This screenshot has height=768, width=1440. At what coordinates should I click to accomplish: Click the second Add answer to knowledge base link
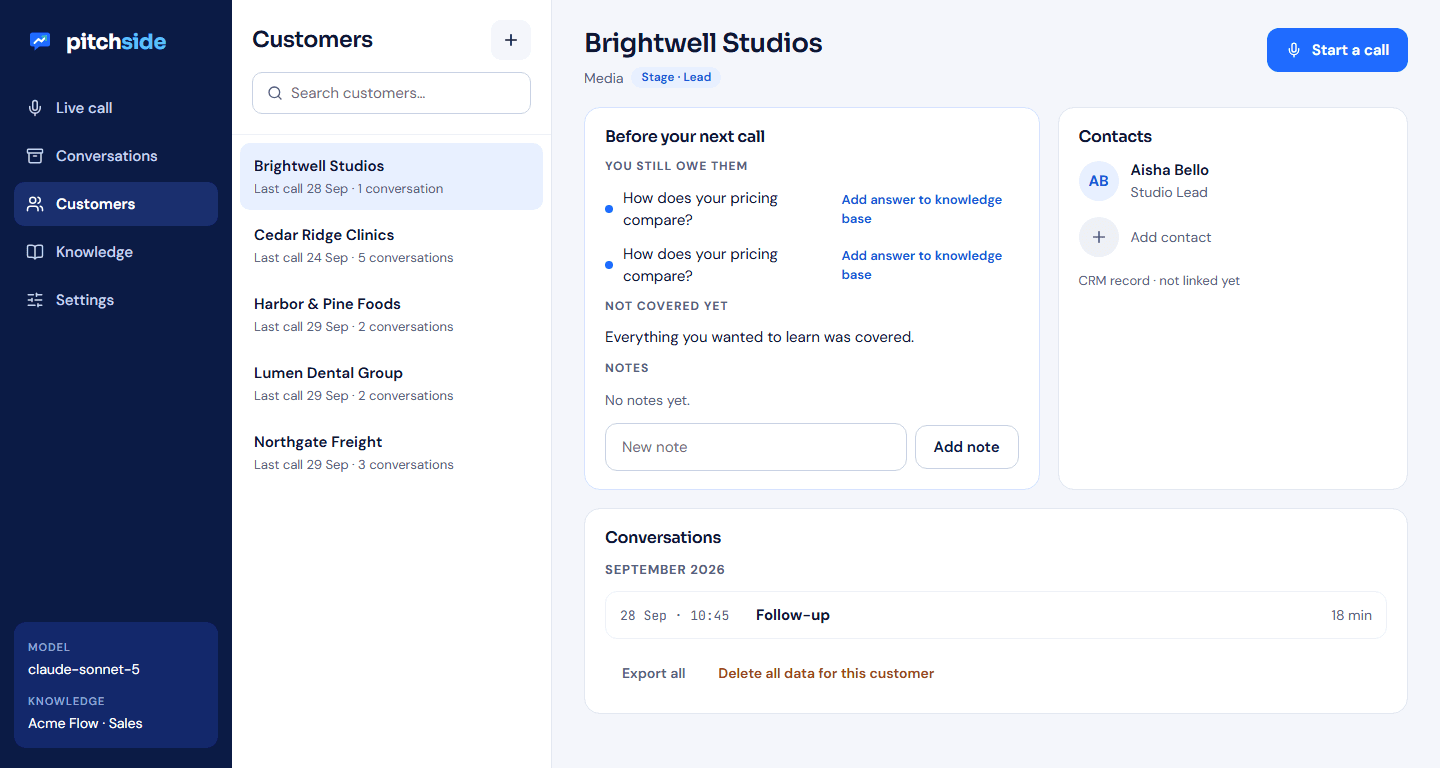point(922,265)
